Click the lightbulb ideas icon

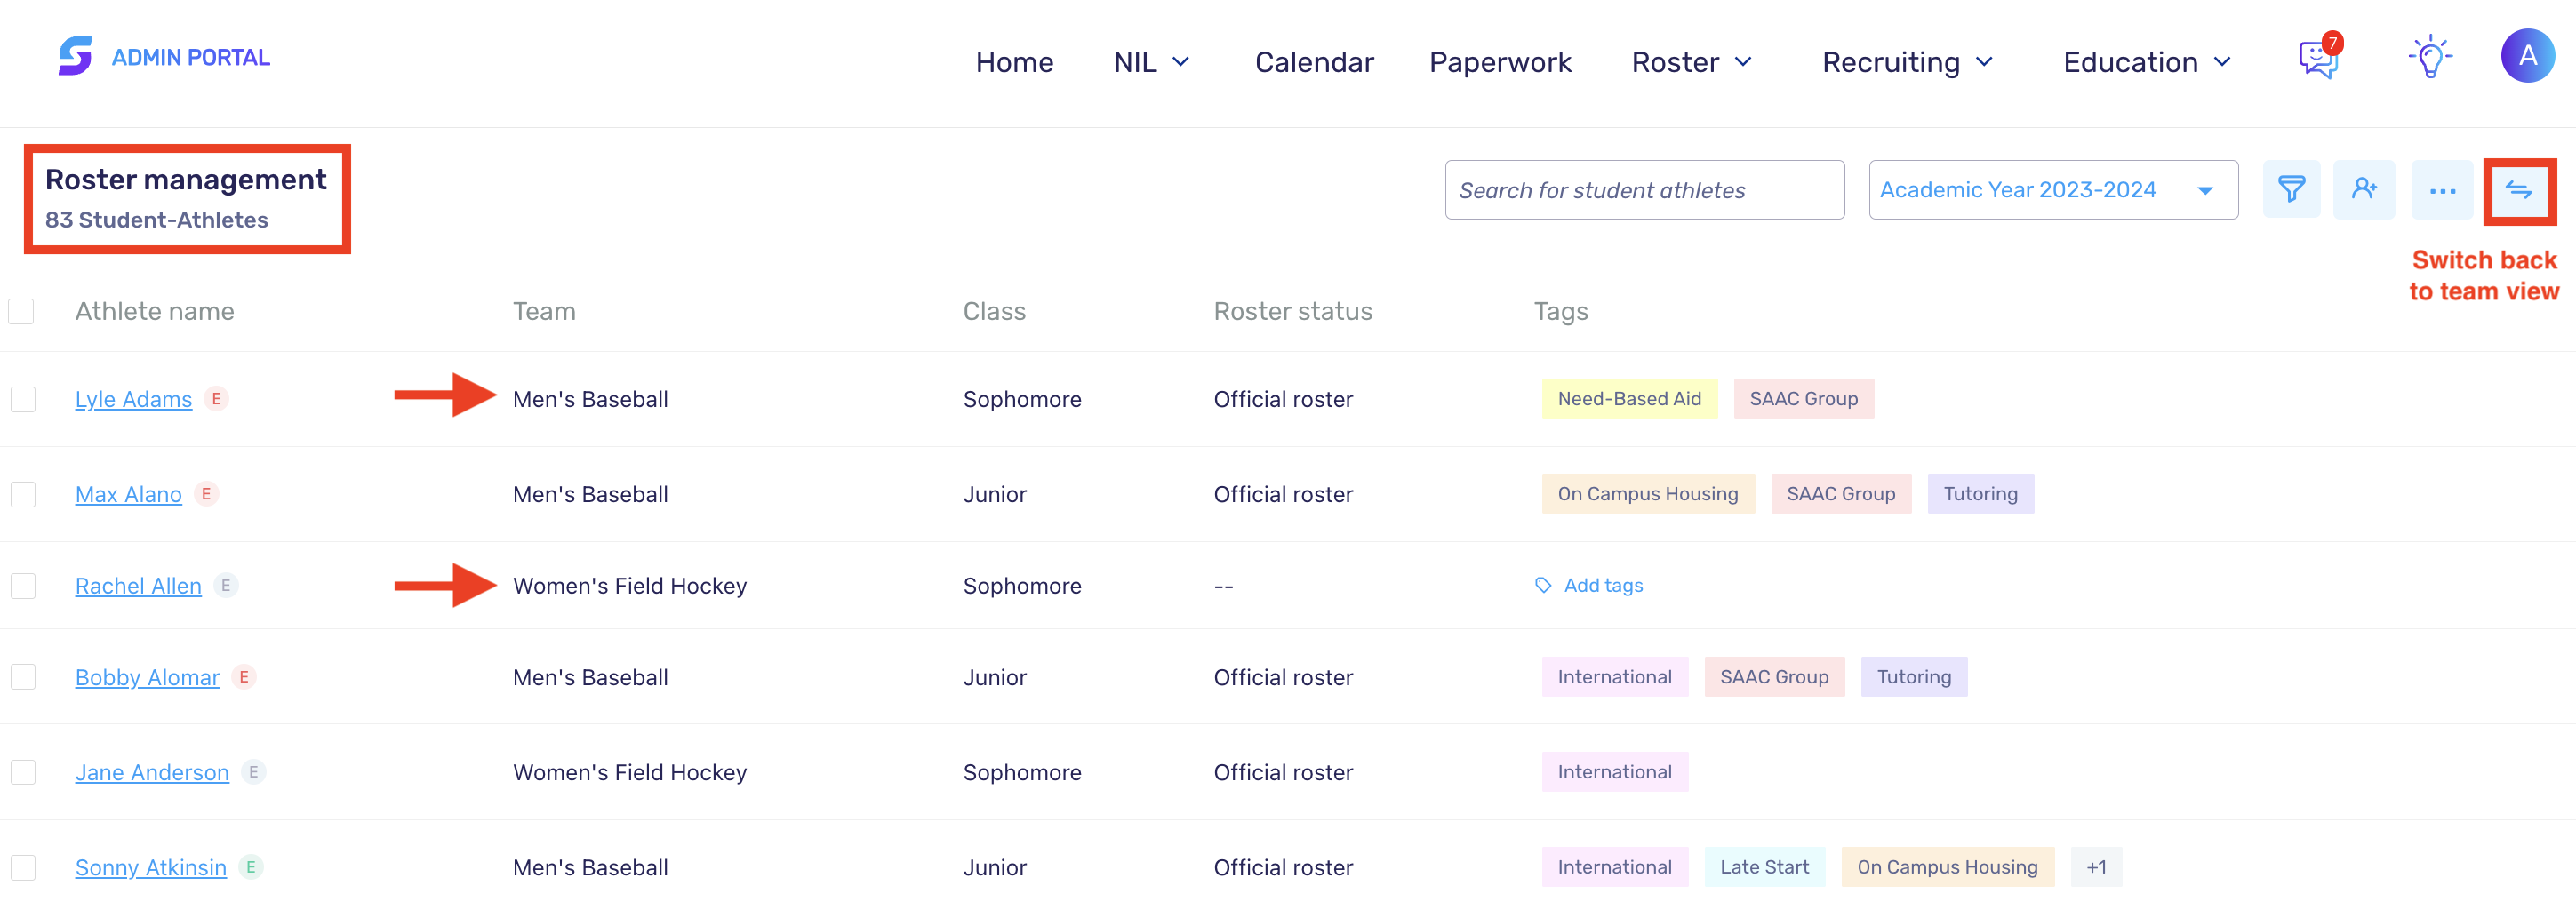[x=2429, y=58]
